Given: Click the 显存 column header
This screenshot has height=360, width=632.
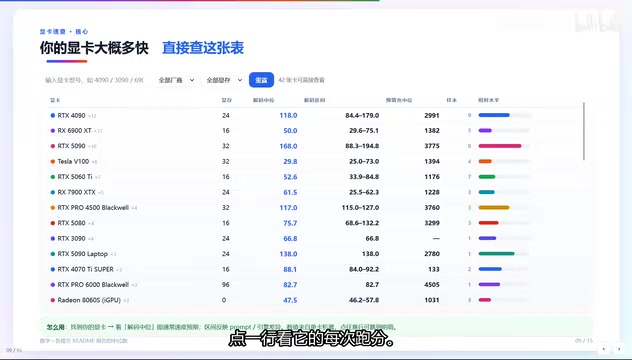Looking at the screenshot, I should pos(227,100).
